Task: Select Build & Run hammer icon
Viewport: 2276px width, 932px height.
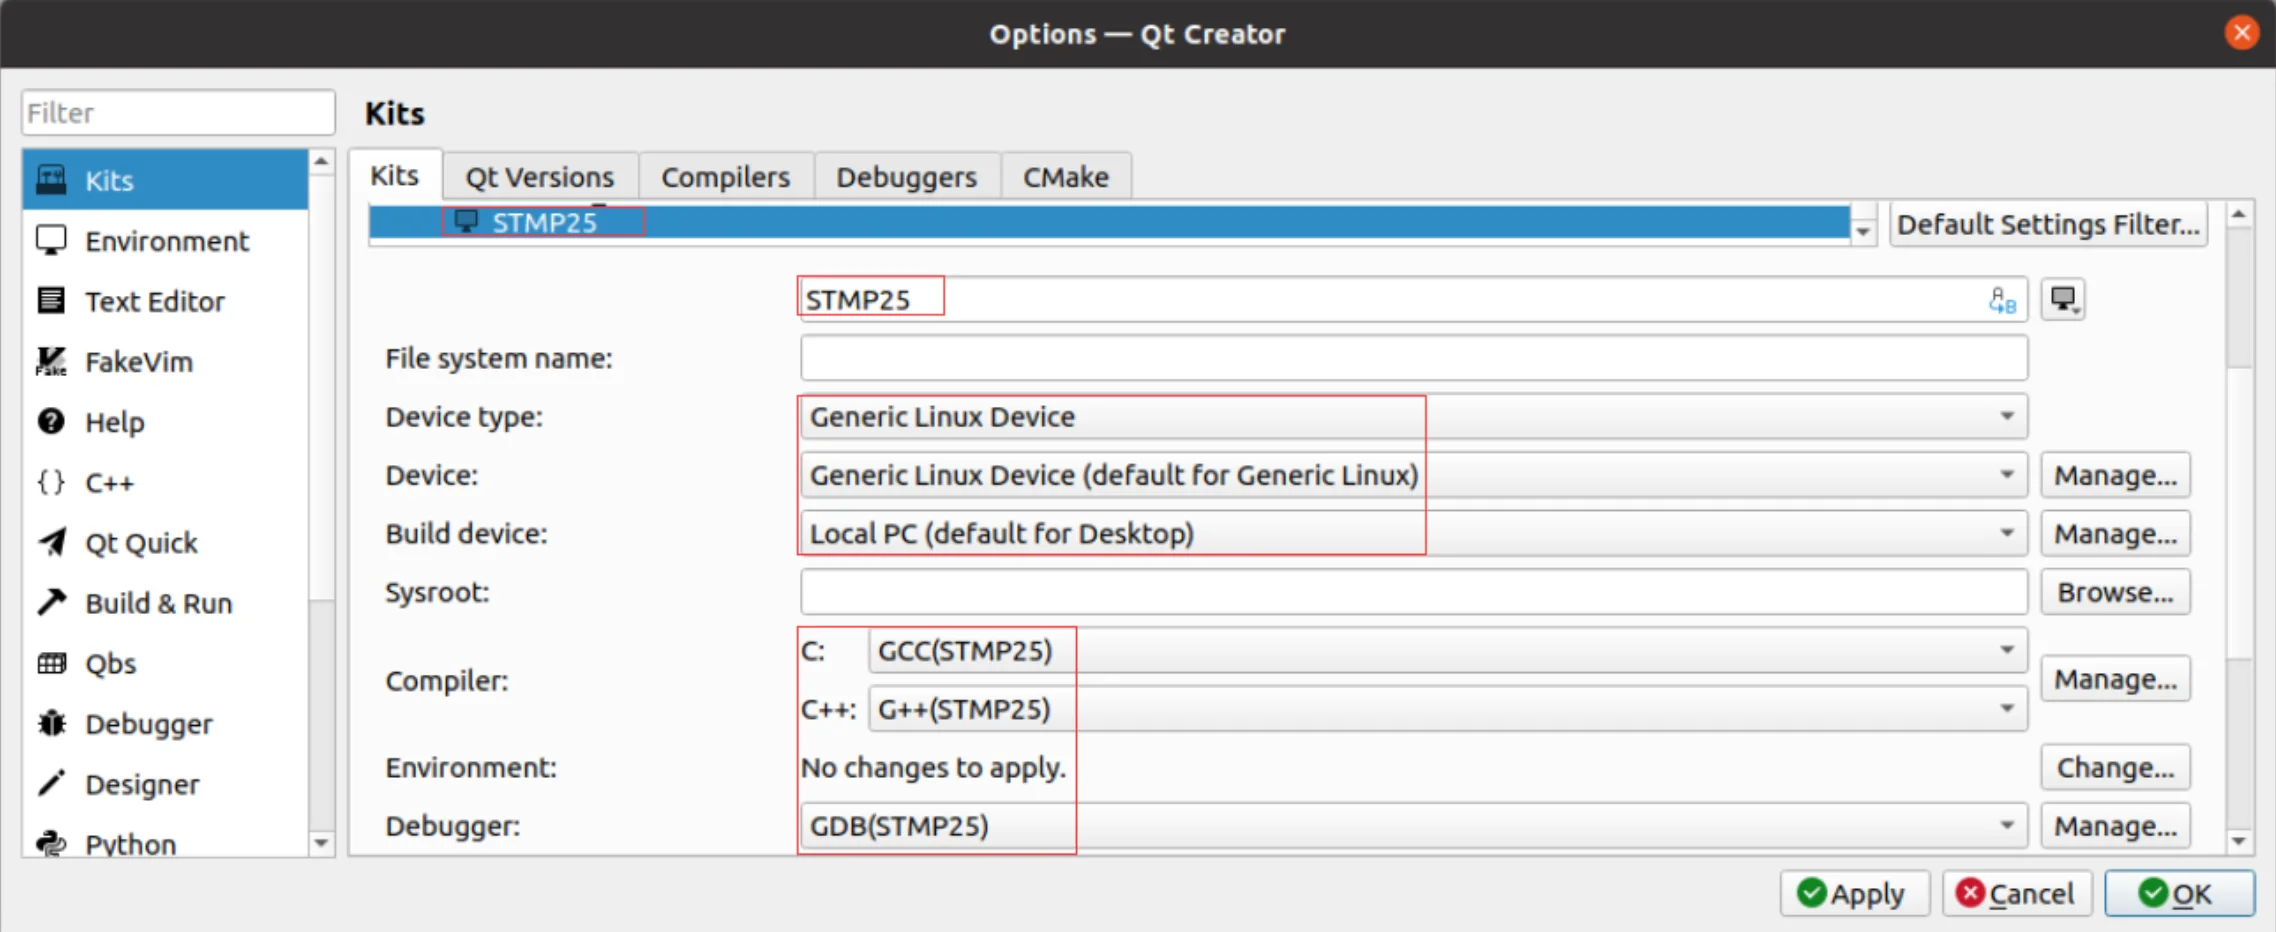Action: tap(51, 602)
